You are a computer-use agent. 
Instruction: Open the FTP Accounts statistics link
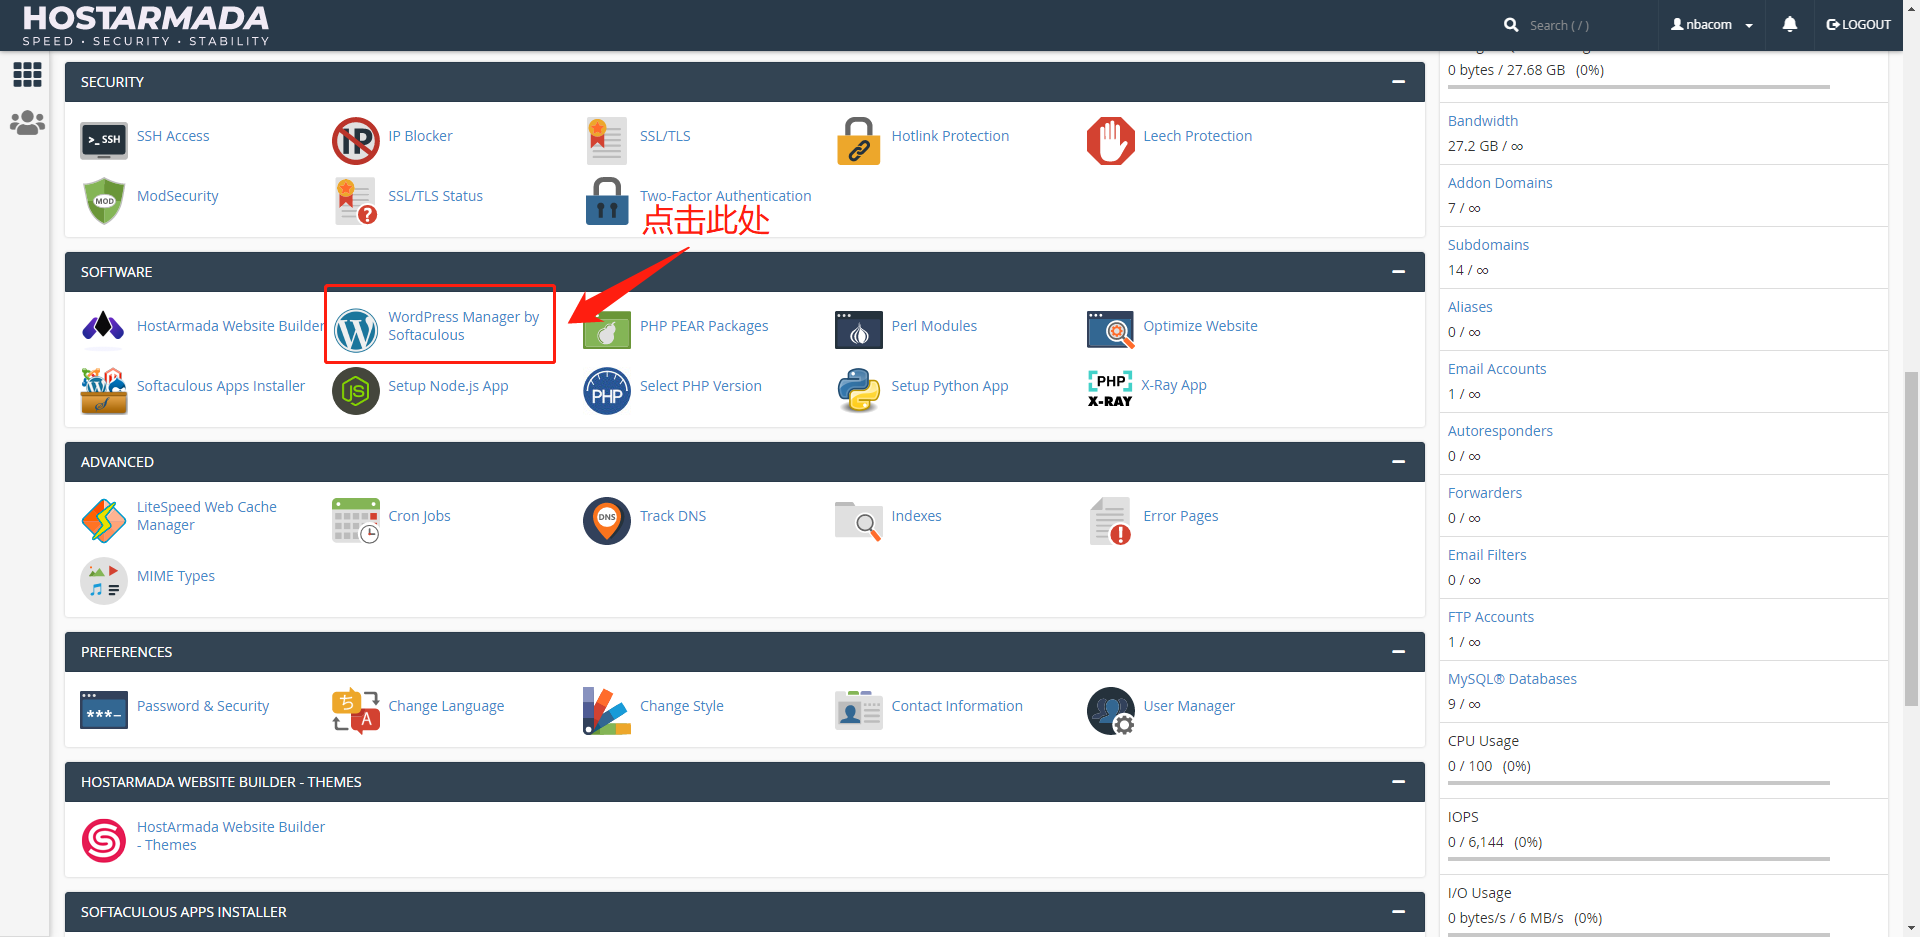[x=1491, y=617]
